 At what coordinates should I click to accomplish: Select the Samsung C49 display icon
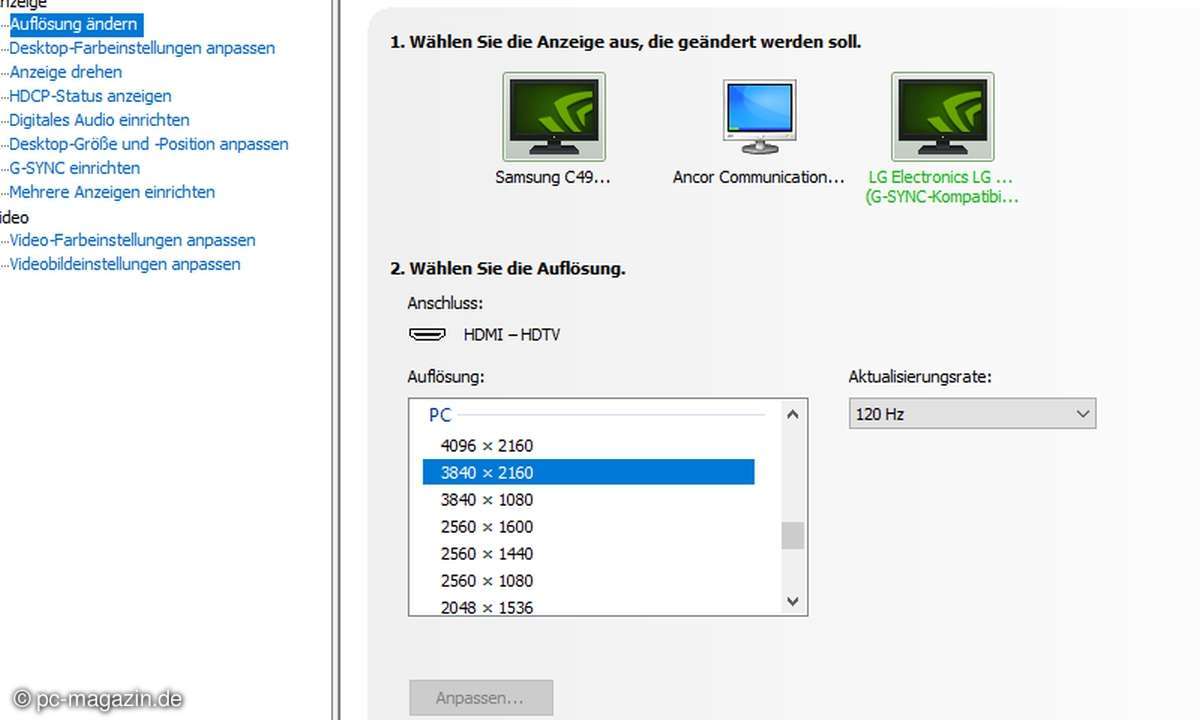tap(553, 116)
